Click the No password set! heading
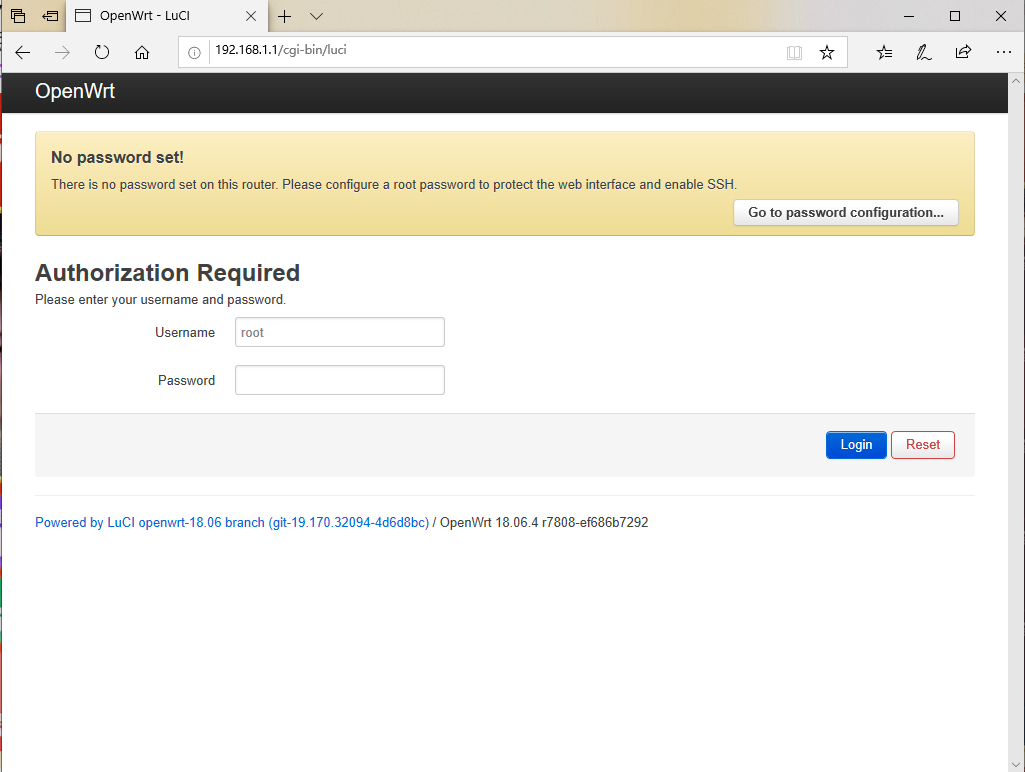Viewport: 1025px width, 772px height. (x=118, y=158)
